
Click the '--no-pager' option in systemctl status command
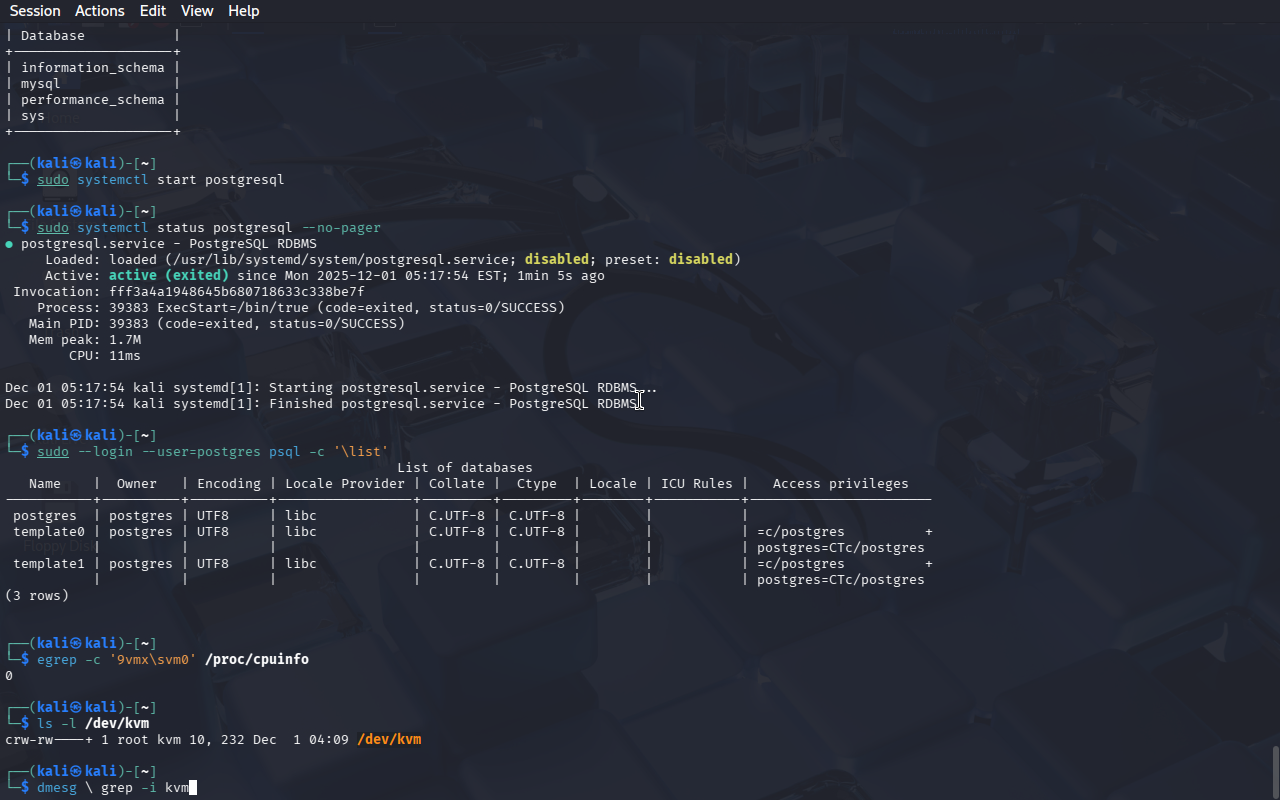(341, 228)
